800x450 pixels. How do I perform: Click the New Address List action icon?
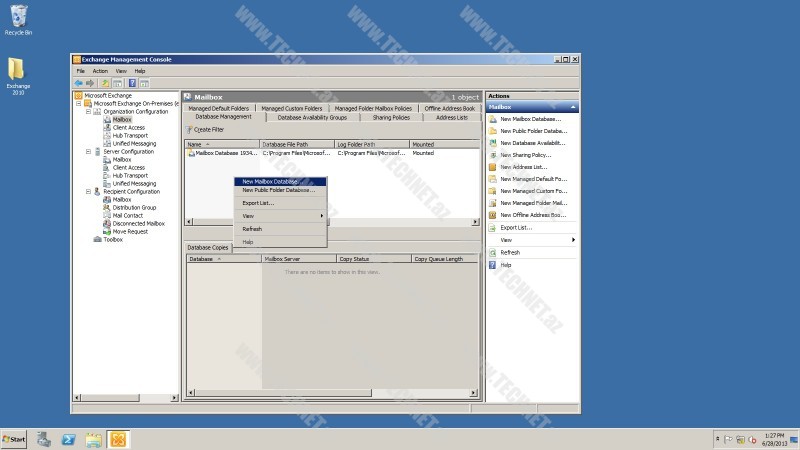coord(492,167)
